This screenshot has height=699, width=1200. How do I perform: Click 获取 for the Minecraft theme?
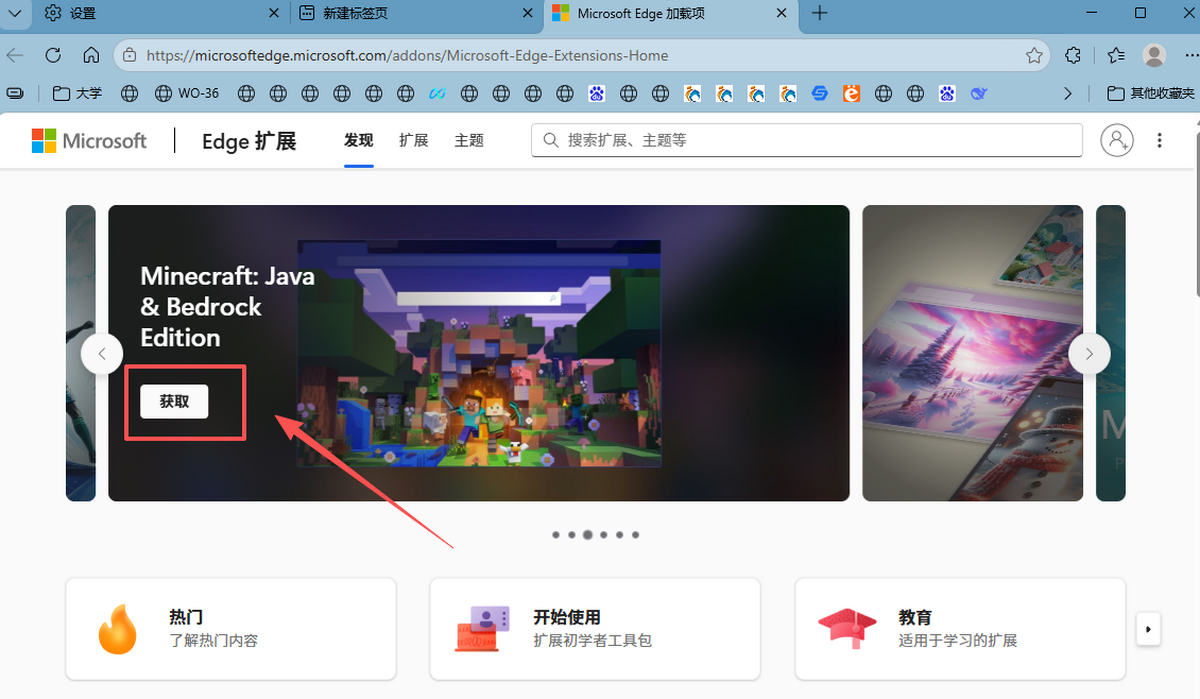(174, 401)
